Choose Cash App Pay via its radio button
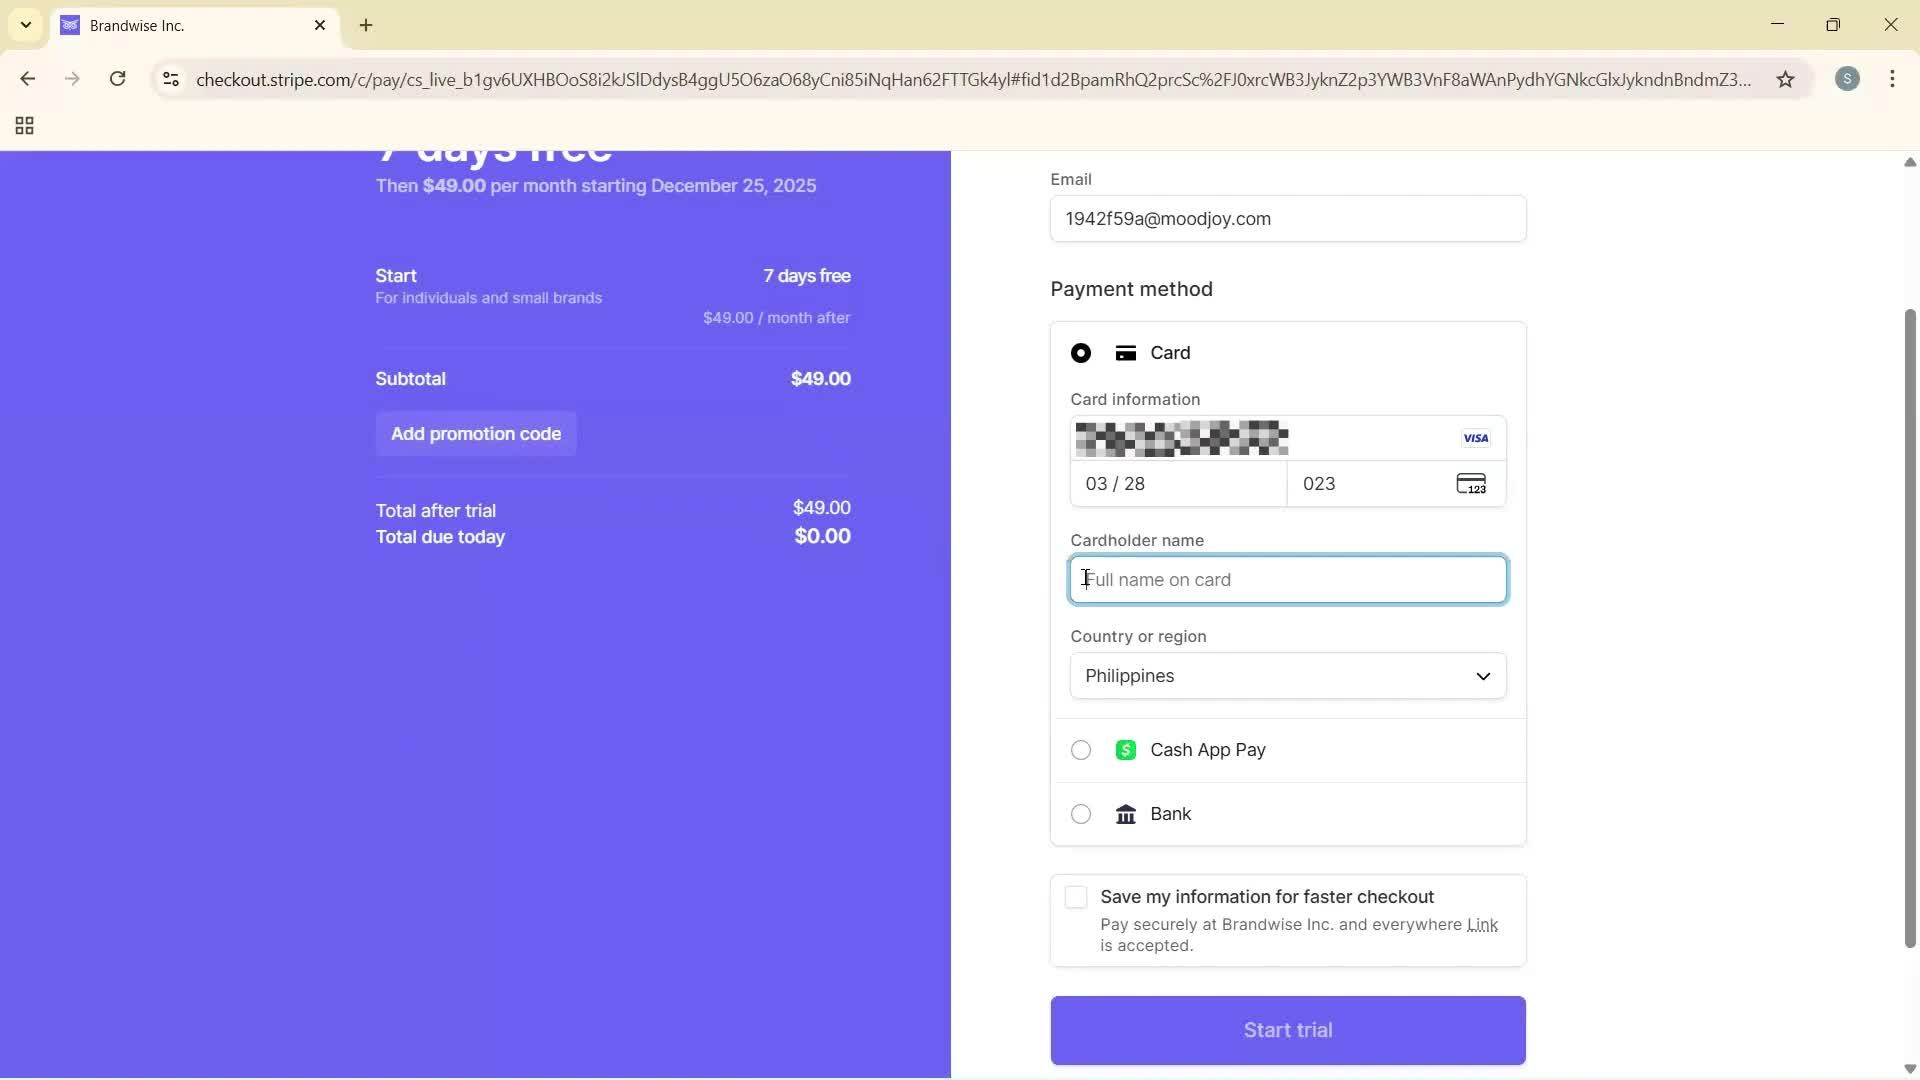The width and height of the screenshot is (1920, 1080). [x=1081, y=749]
